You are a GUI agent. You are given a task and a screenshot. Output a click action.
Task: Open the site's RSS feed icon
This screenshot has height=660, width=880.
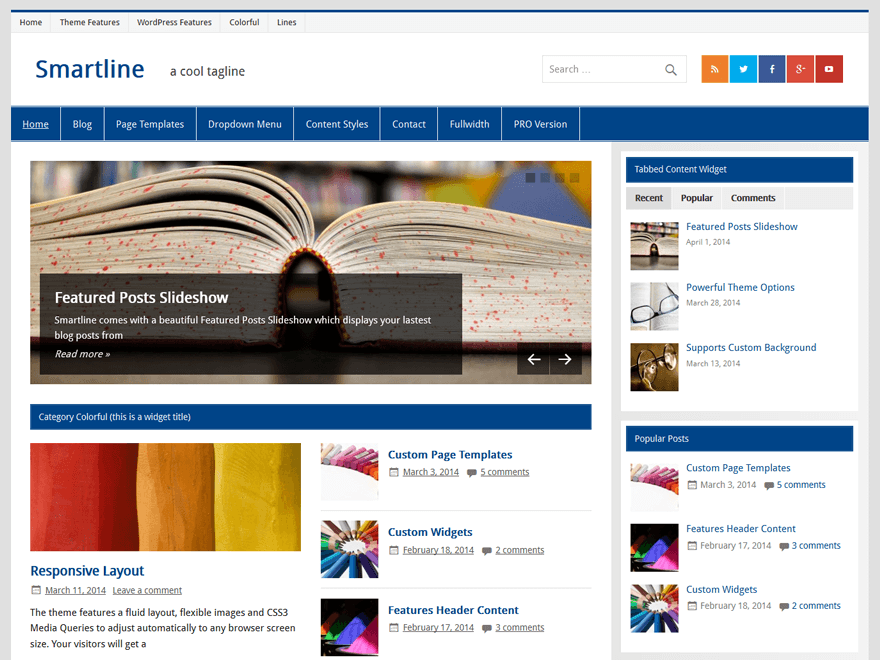[x=714, y=69]
